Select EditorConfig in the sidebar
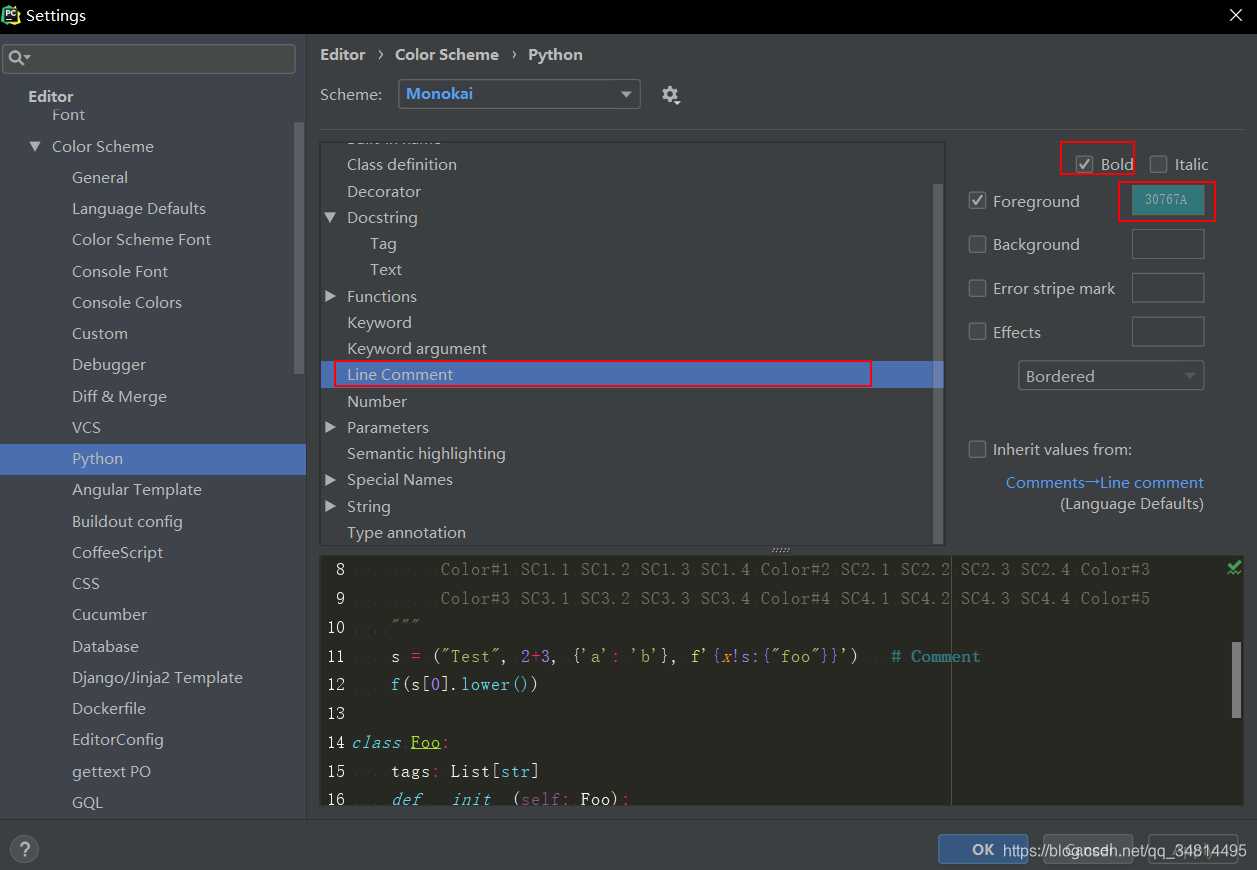 (118, 739)
